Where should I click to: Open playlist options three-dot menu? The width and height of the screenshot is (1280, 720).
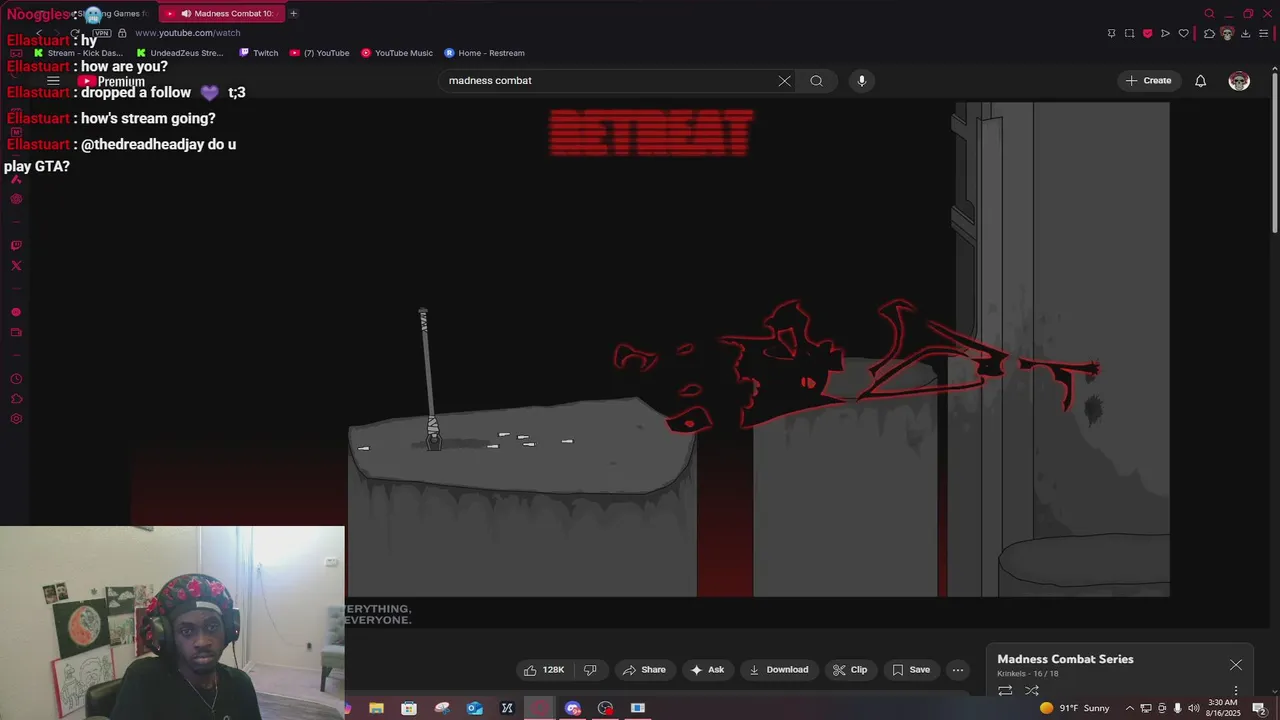click(1236, 690)
